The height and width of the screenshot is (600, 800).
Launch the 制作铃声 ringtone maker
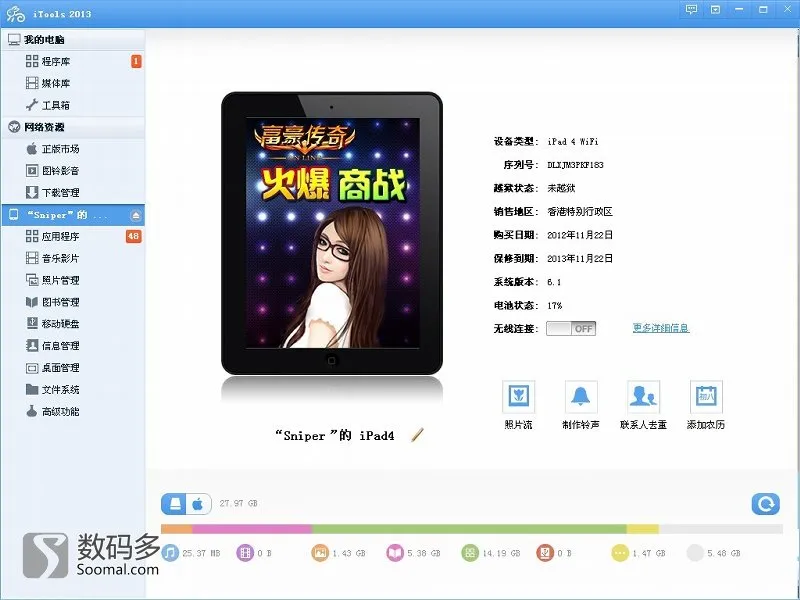click(x=581, y=405)
